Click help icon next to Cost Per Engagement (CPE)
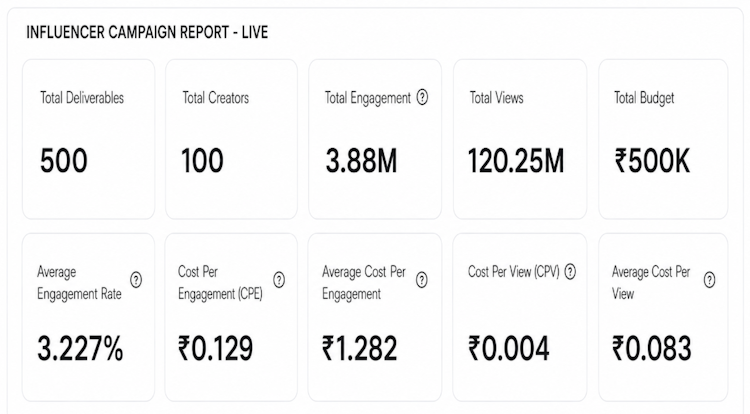The image size is (750, 414). [279, 280]
